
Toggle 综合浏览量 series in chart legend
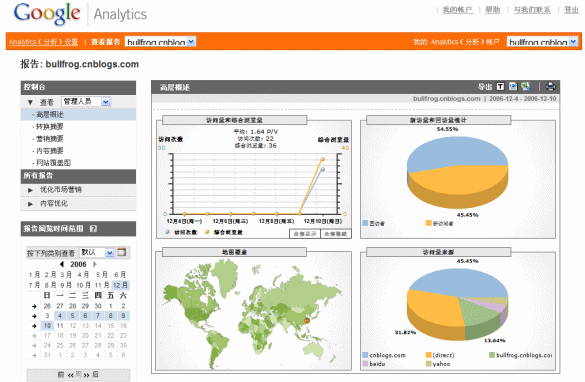point(223,232)
